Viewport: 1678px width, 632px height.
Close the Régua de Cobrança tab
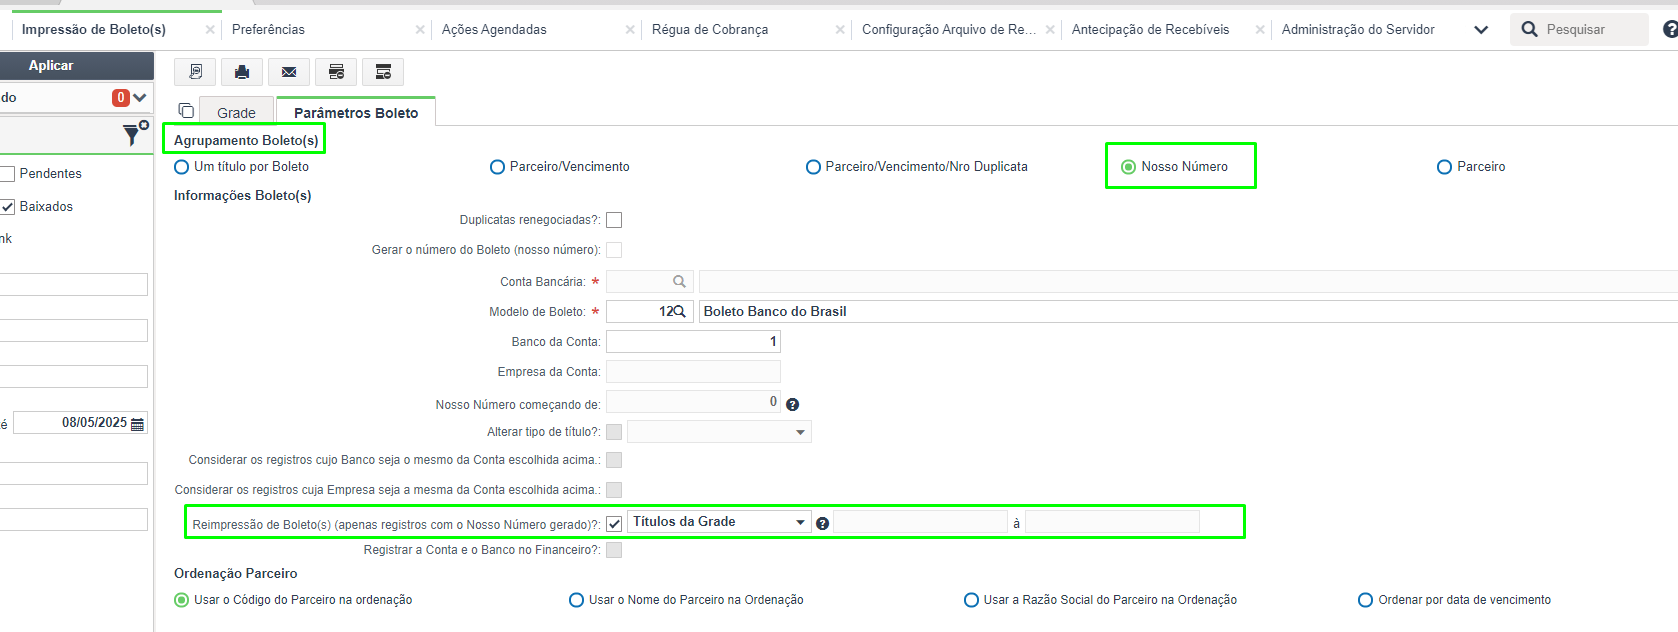pos(840,30)
